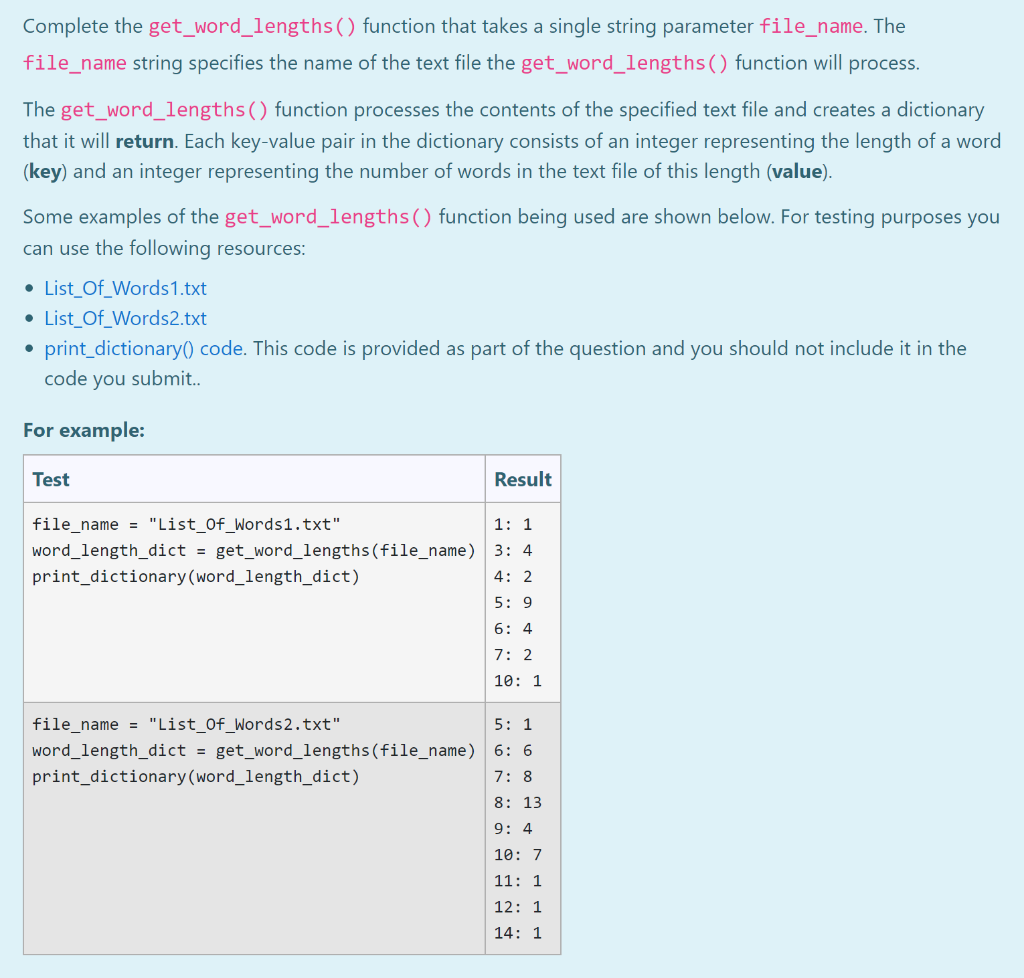Click the result value '8: 13' in second example
Image resolution: width=1024 pixels, height=978 pixels.
point(516,802)
